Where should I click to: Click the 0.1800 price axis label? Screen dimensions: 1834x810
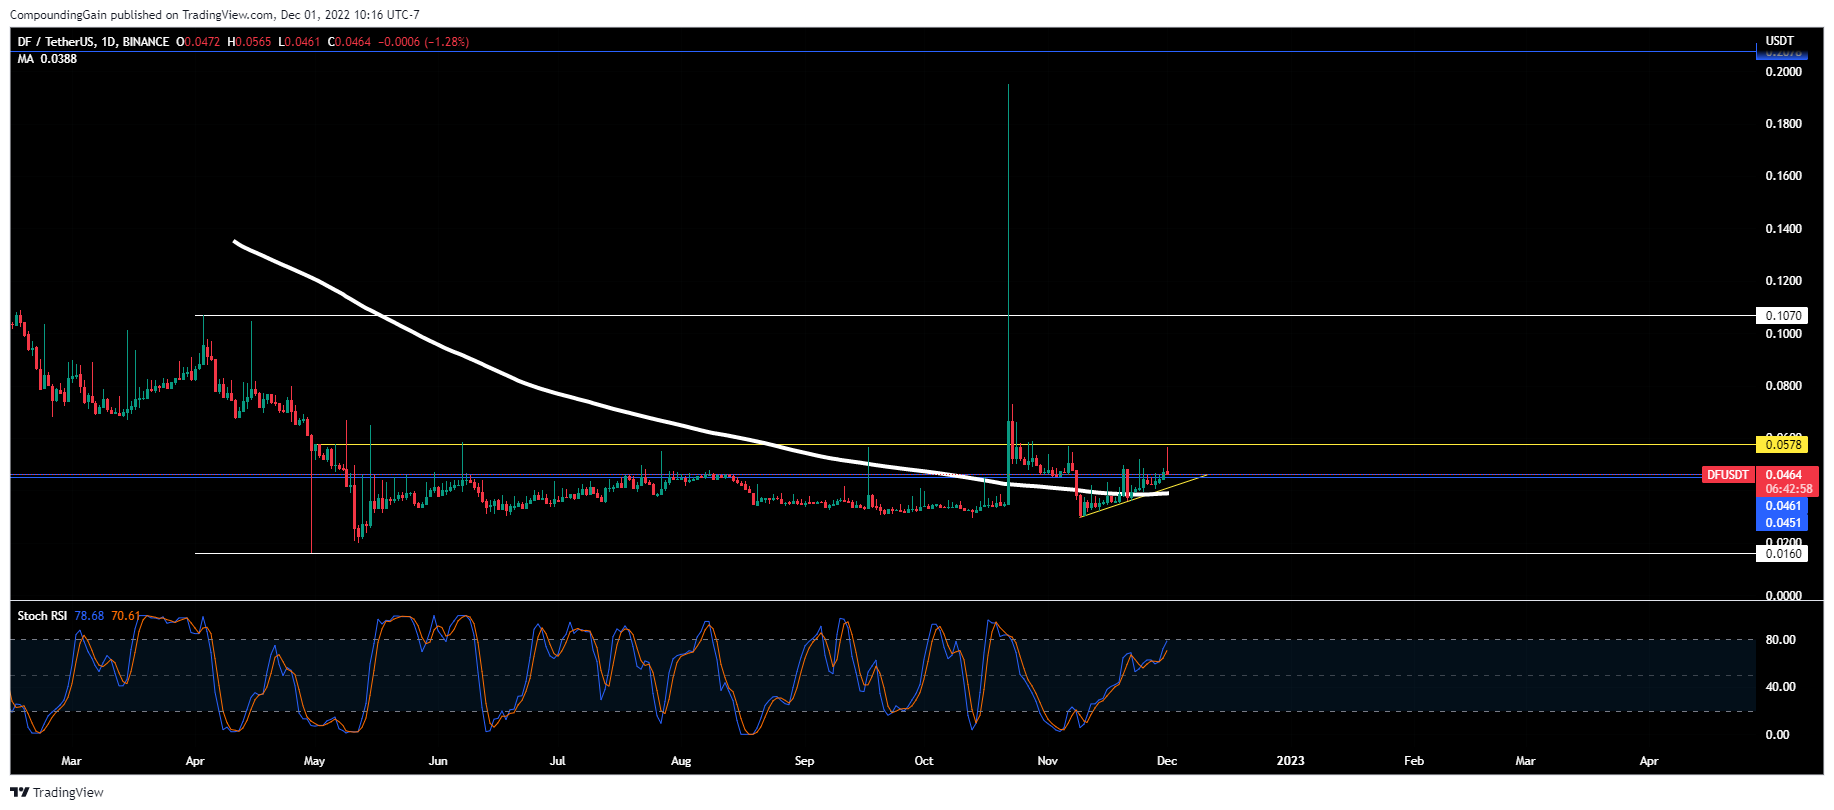pos(1784,124)
